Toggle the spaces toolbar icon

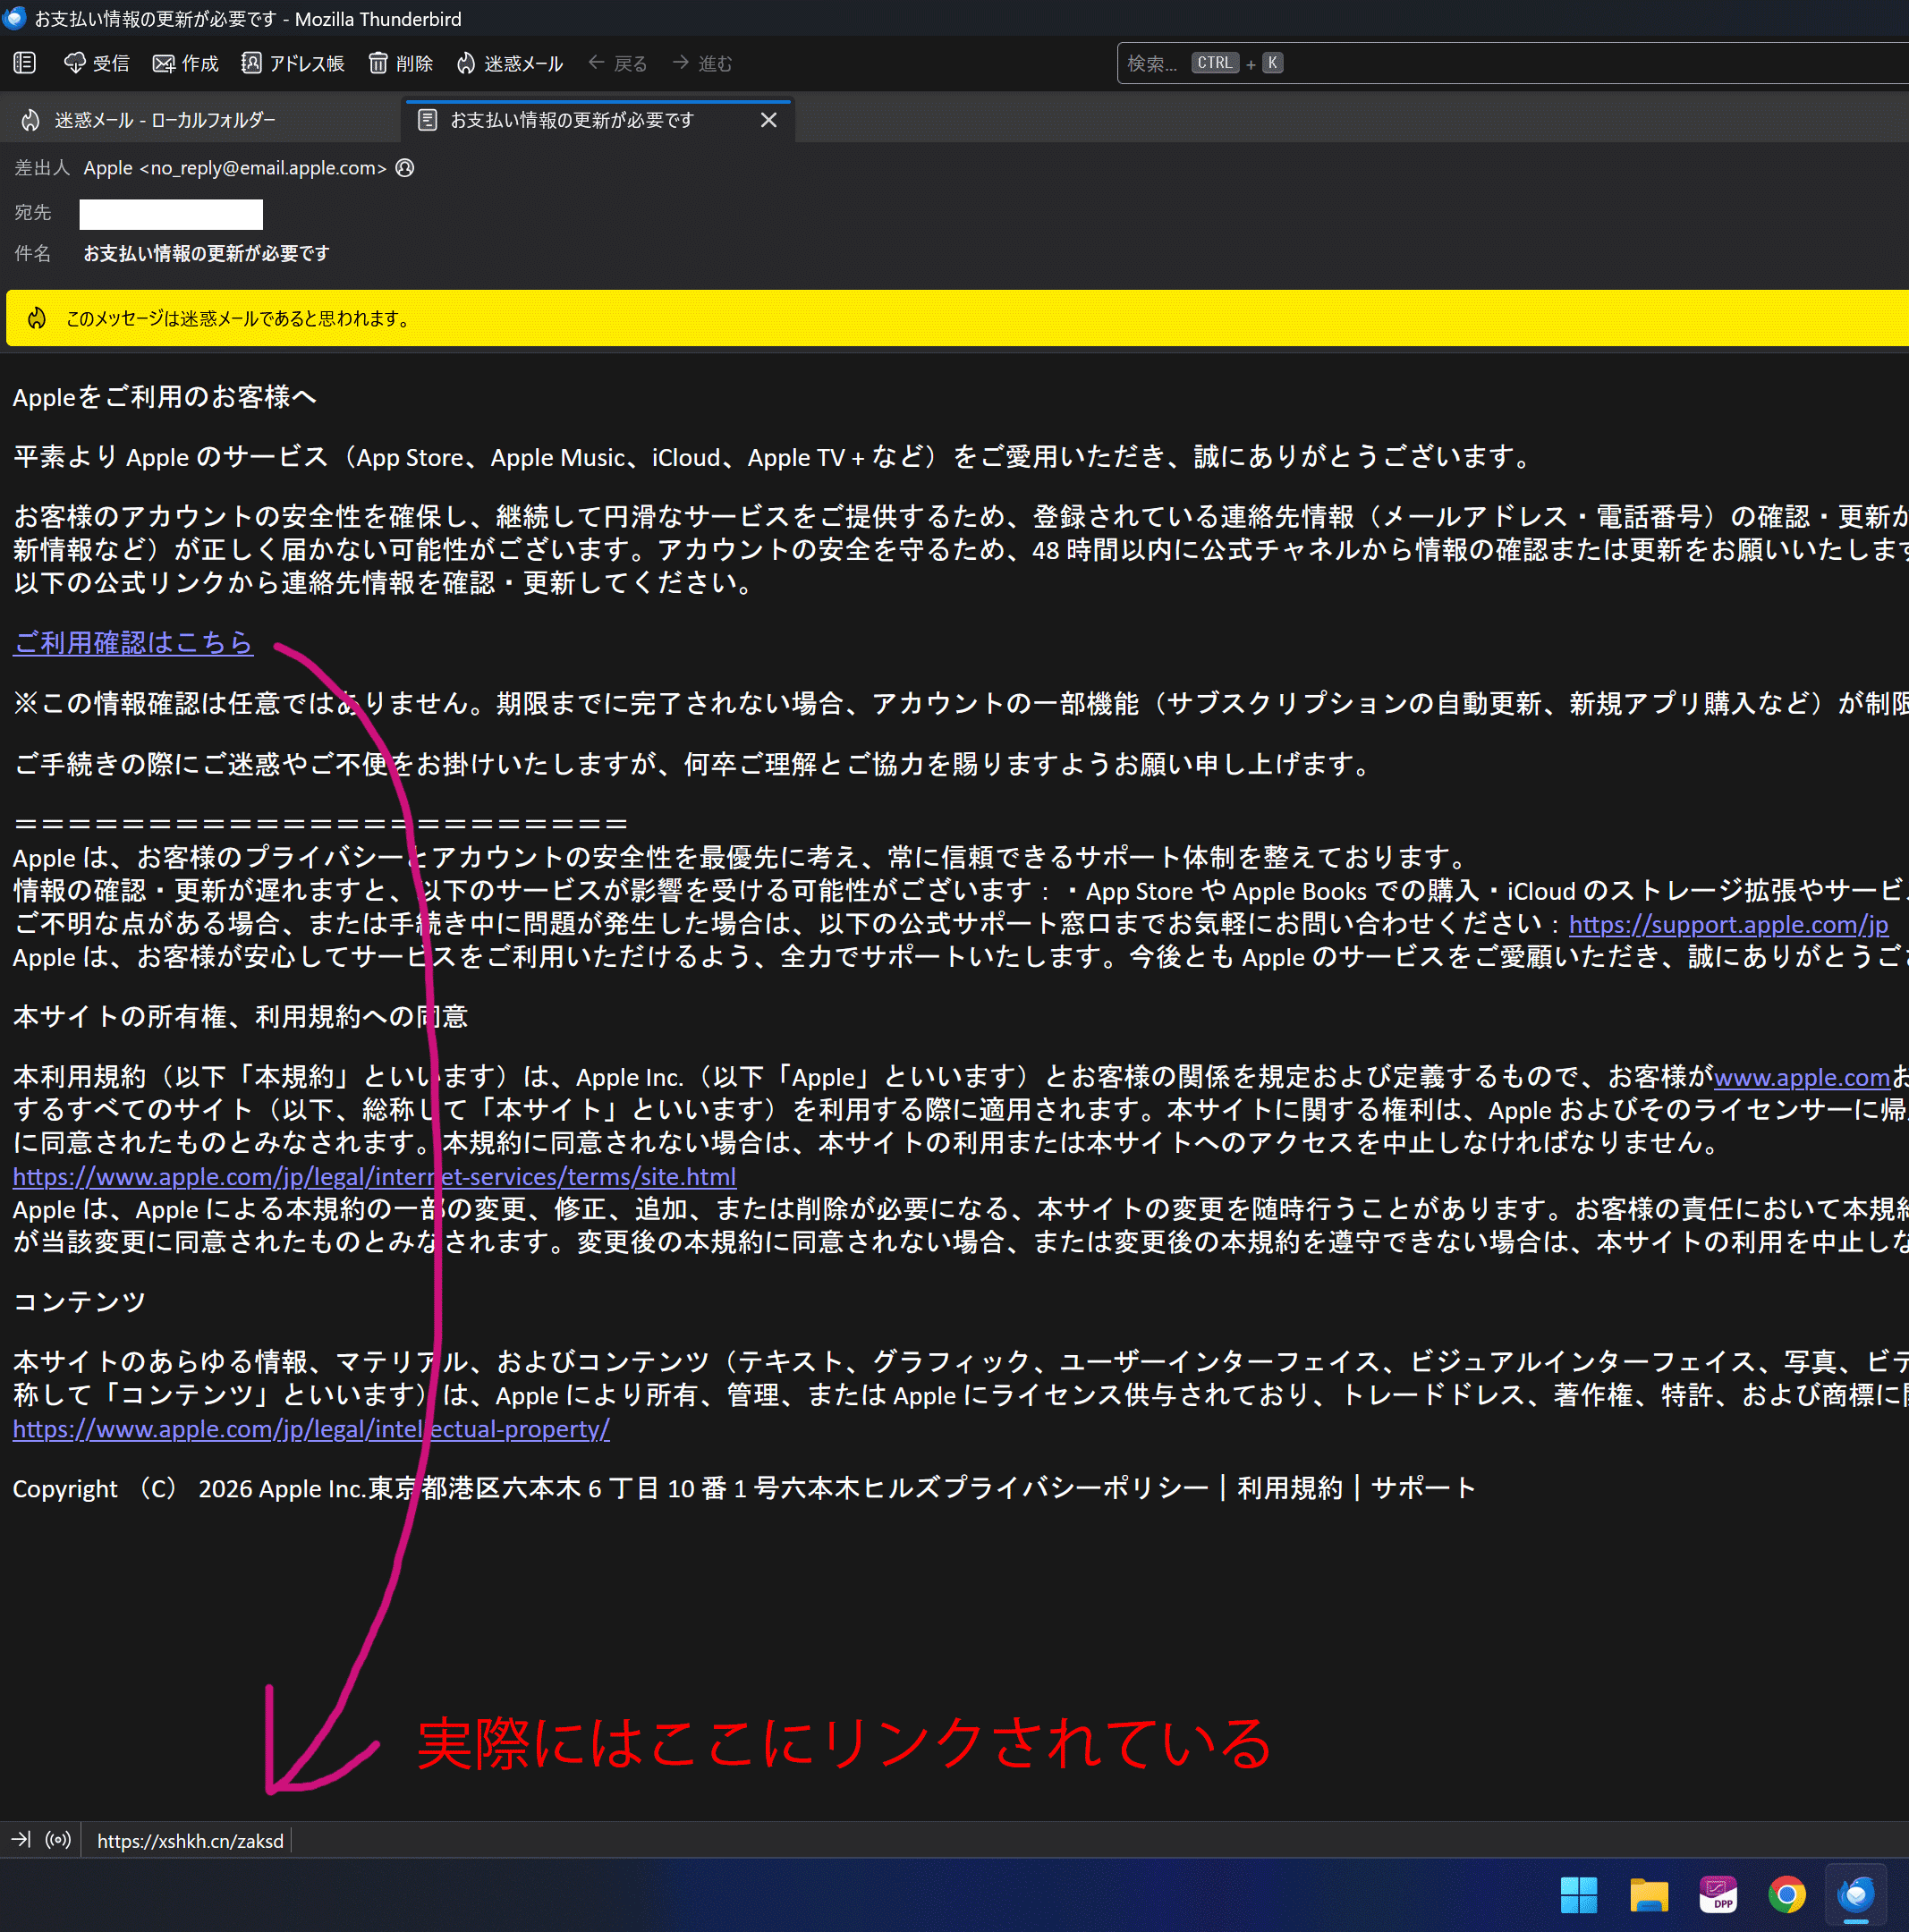[25, 63]
